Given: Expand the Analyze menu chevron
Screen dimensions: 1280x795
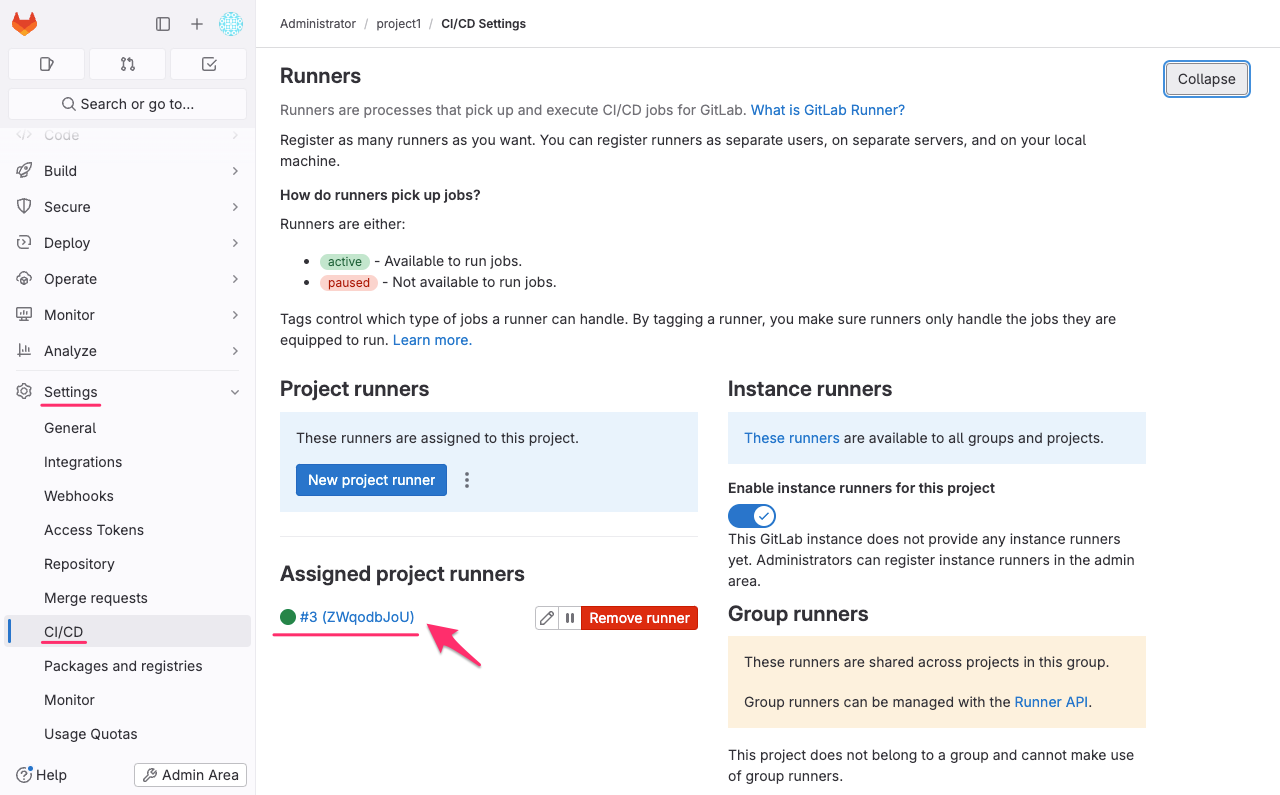Looking at the screenshot, I should click(235, 351).
